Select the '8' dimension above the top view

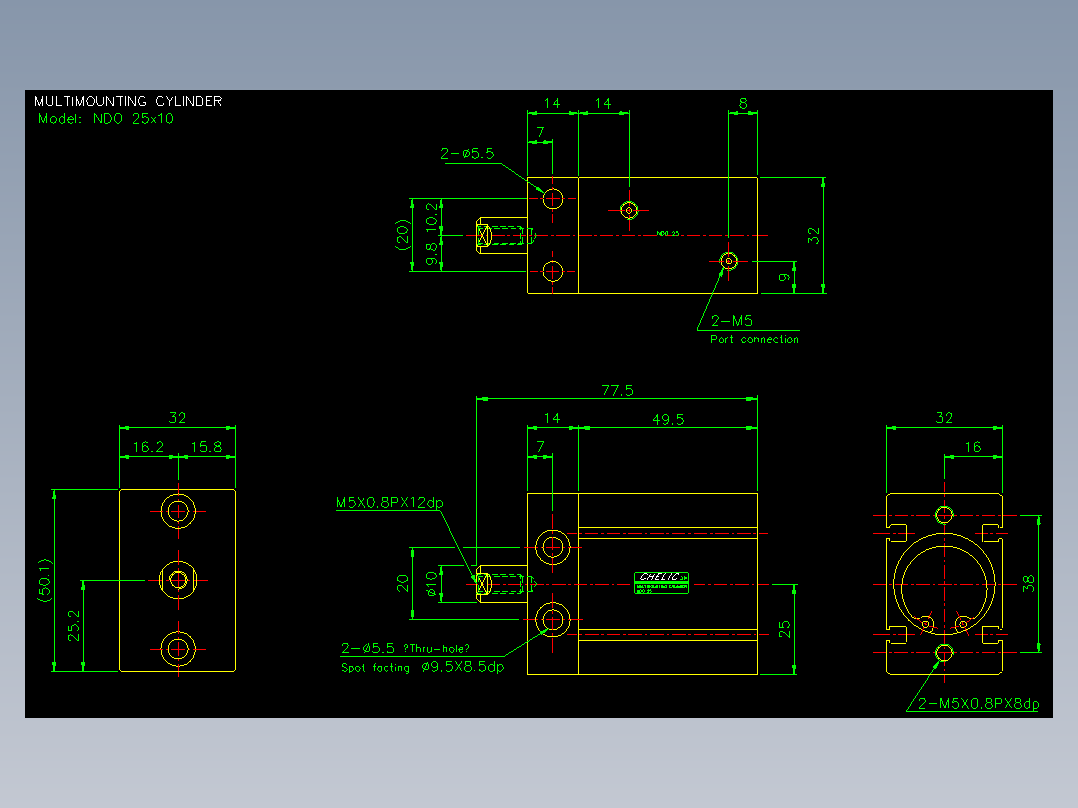coord(743,103)
